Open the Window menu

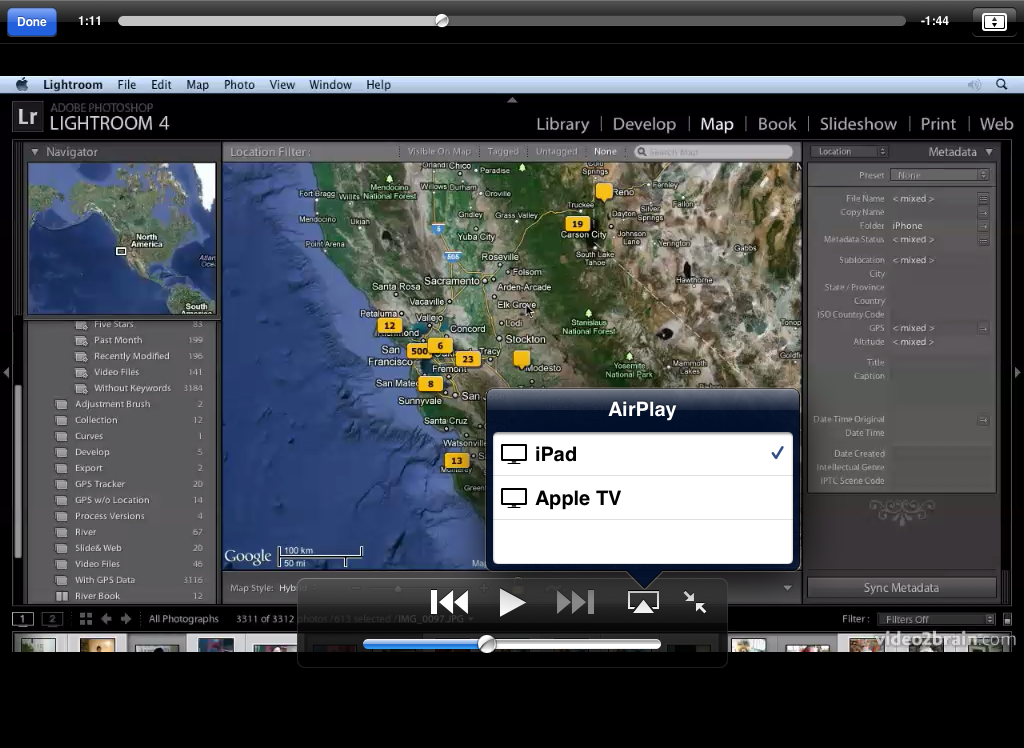[x=330, y=84]
